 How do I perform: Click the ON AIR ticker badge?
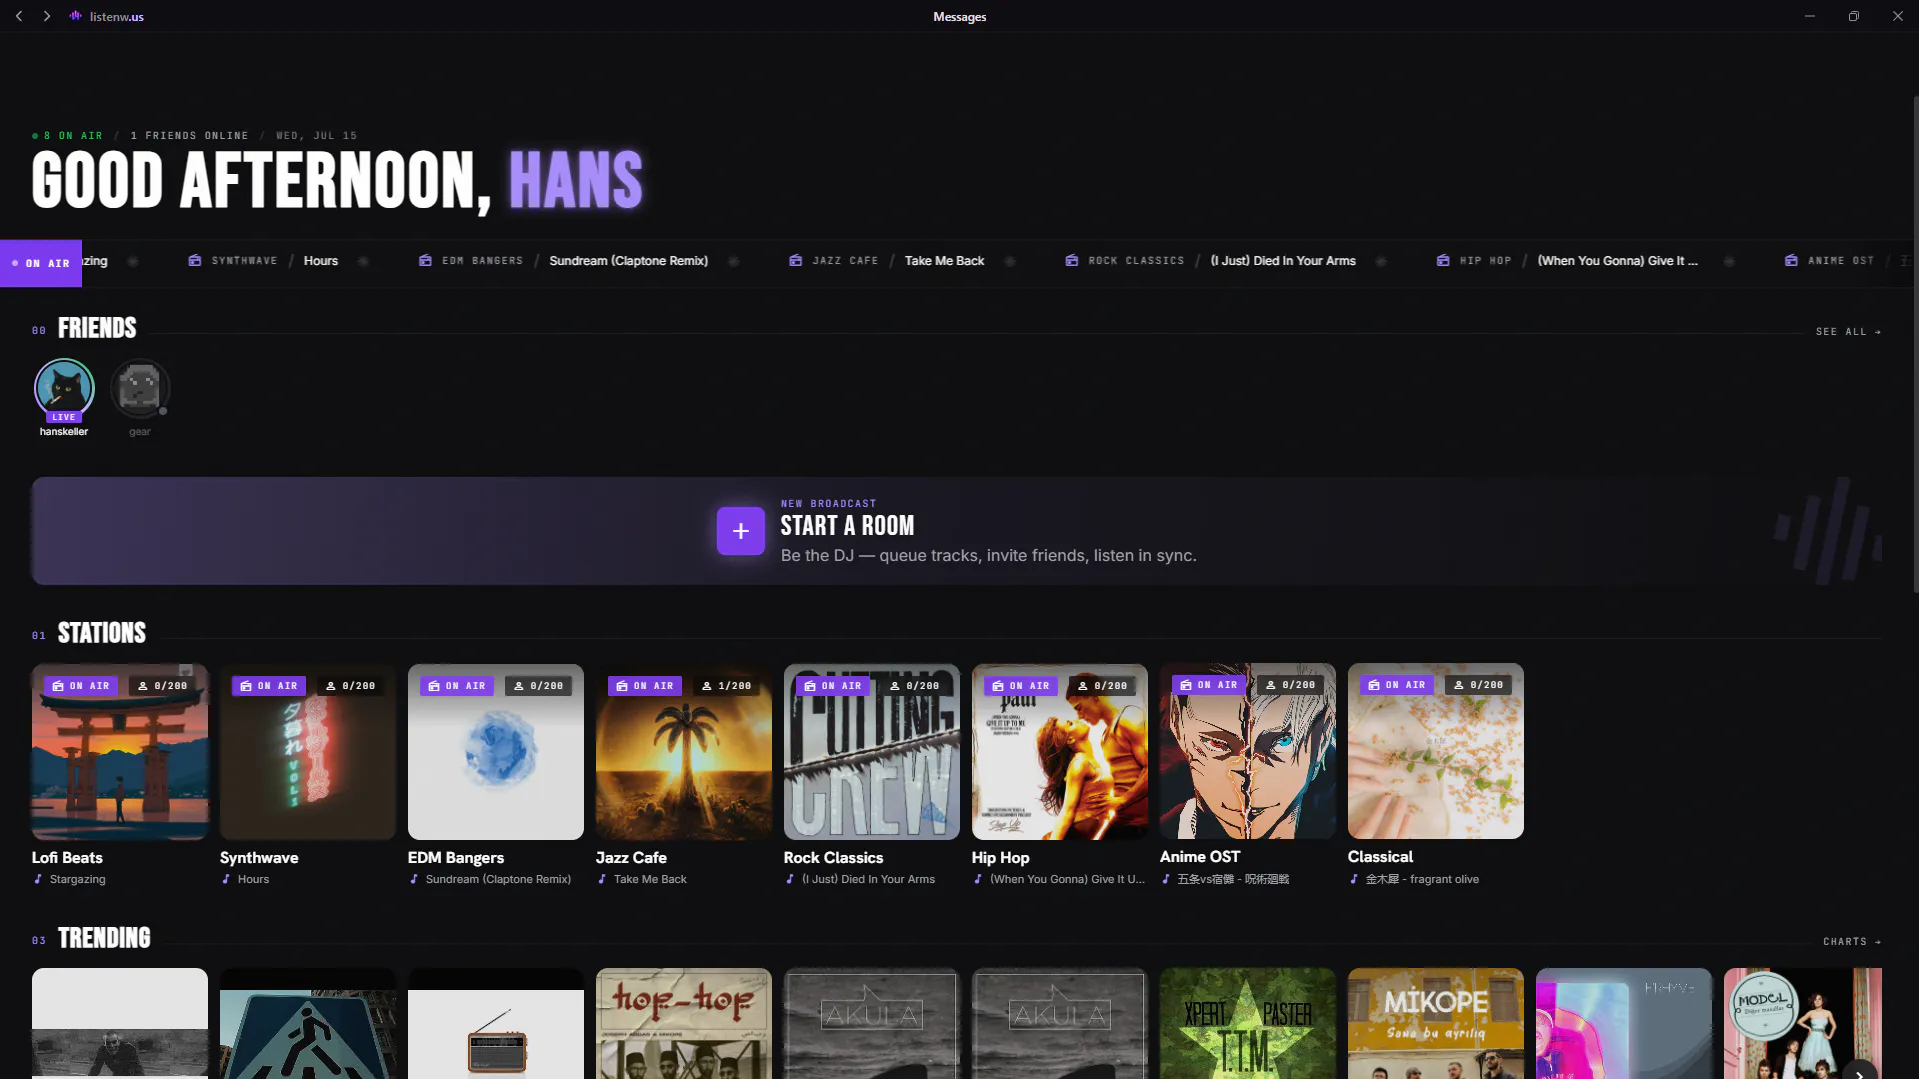pyautogui.click(x=41, y=263)
